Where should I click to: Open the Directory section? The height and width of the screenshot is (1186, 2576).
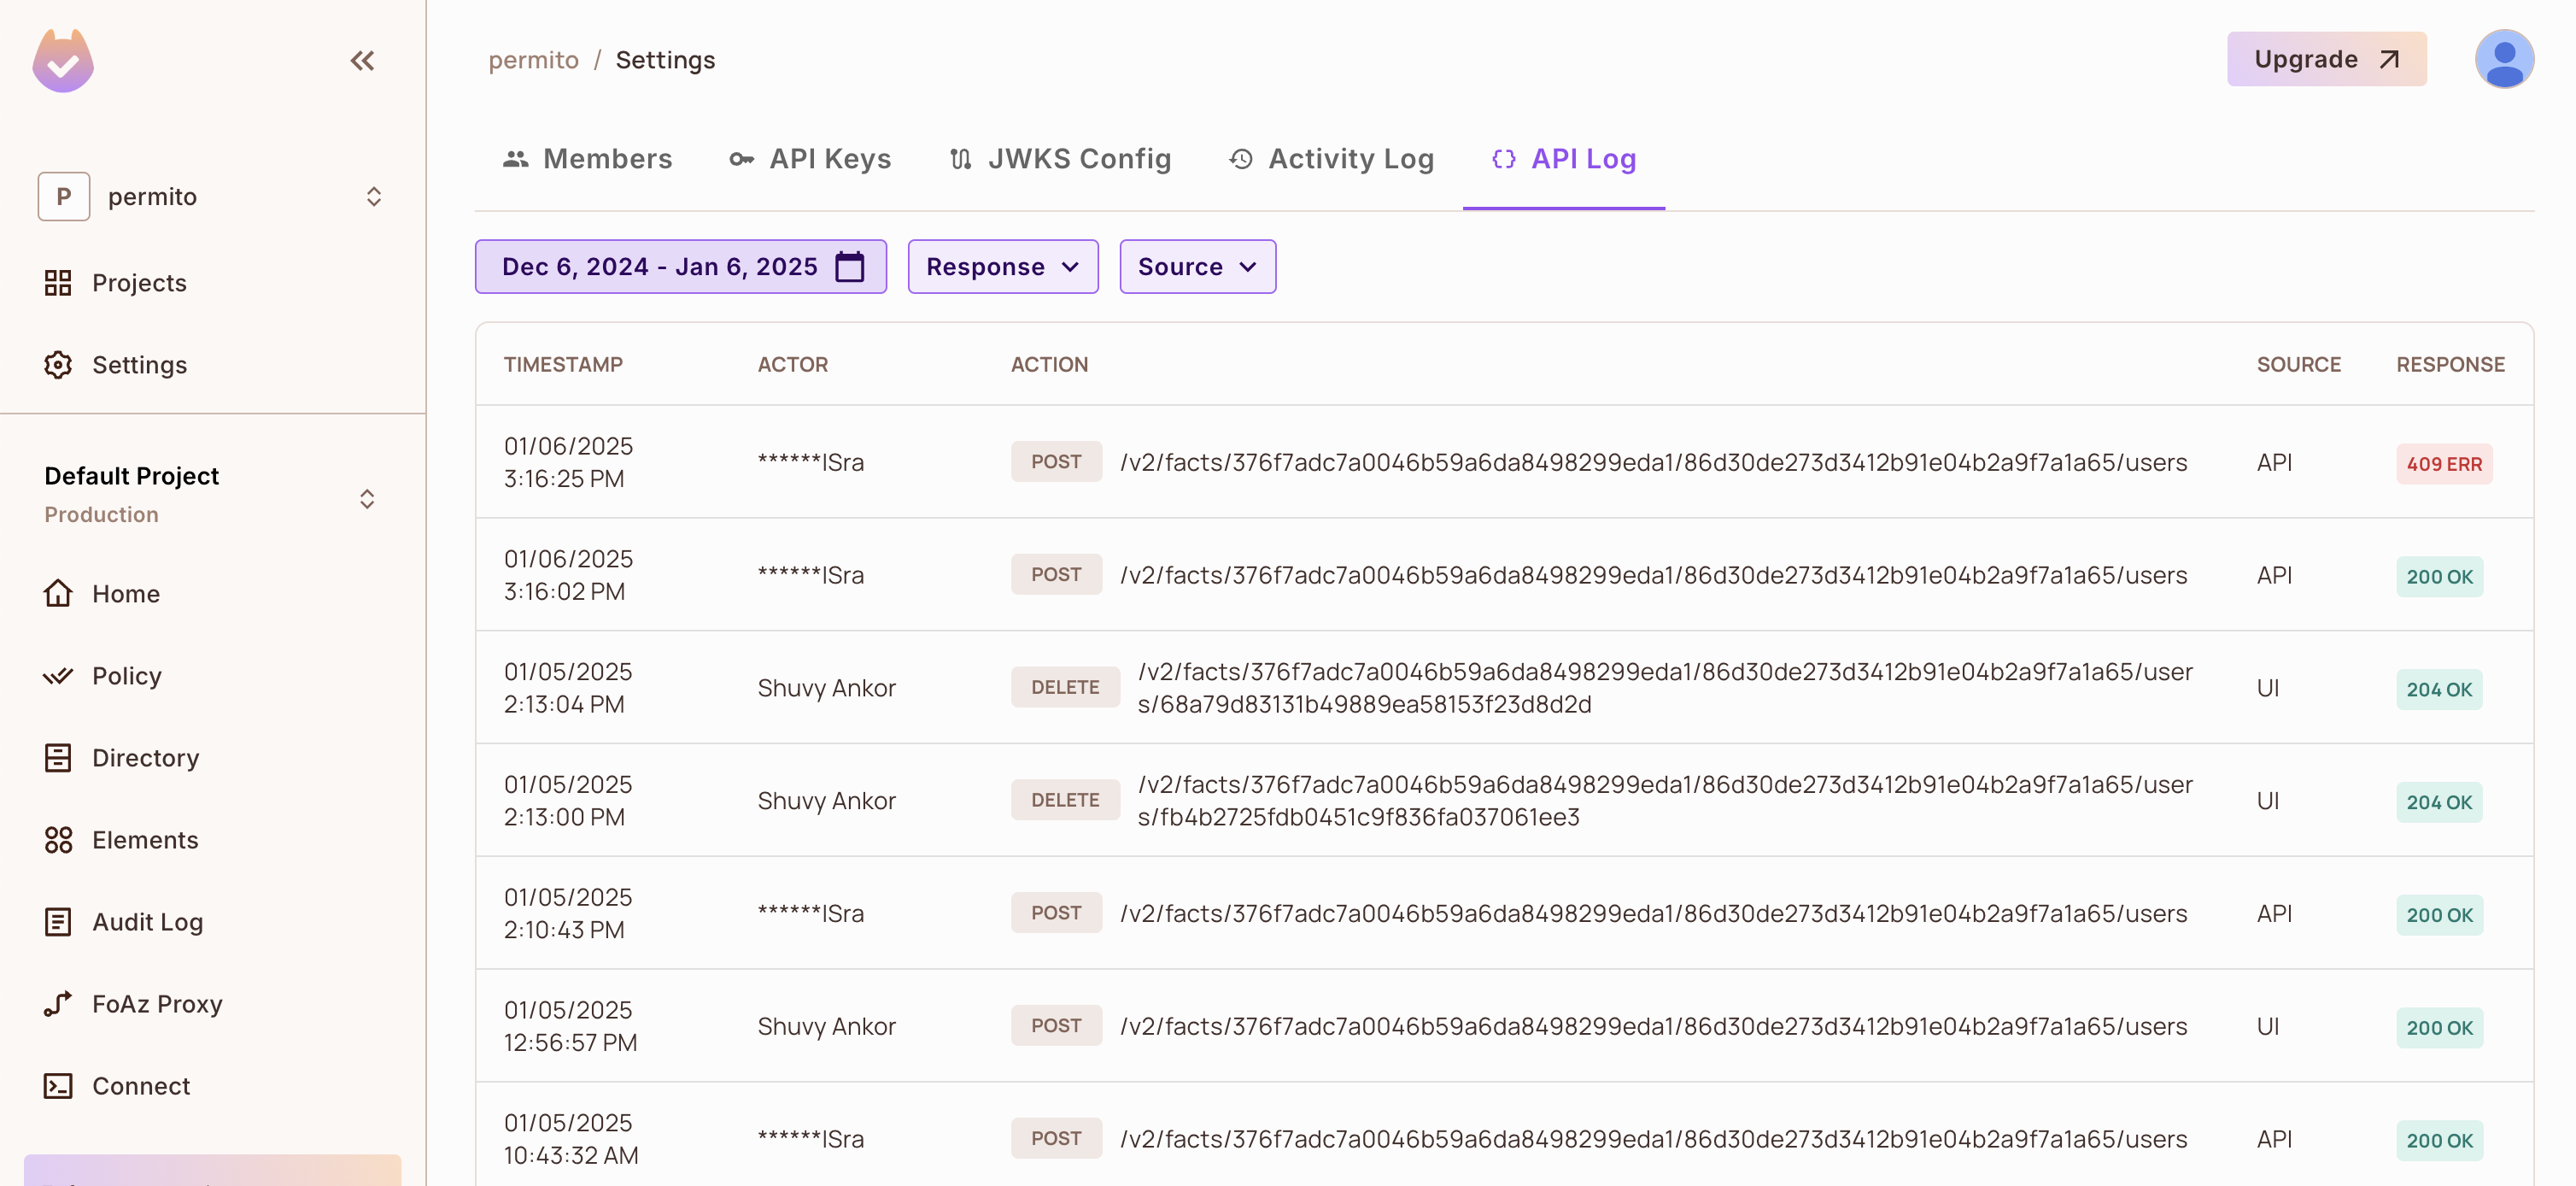[145, 758]
